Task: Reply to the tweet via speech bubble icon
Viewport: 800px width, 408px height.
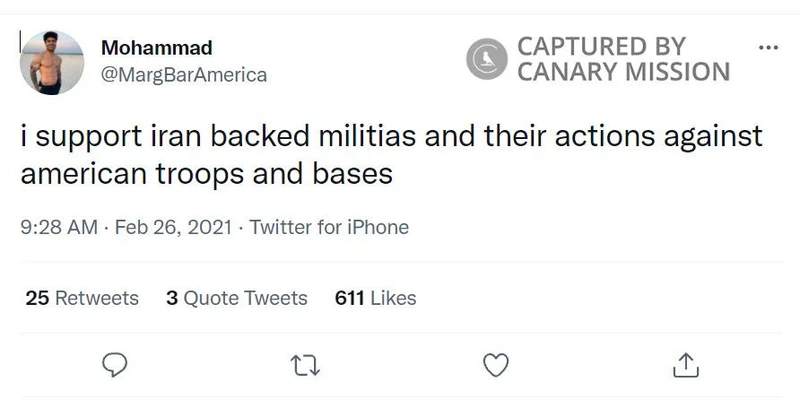Action: pyautogui.click(x=116, y=366)
